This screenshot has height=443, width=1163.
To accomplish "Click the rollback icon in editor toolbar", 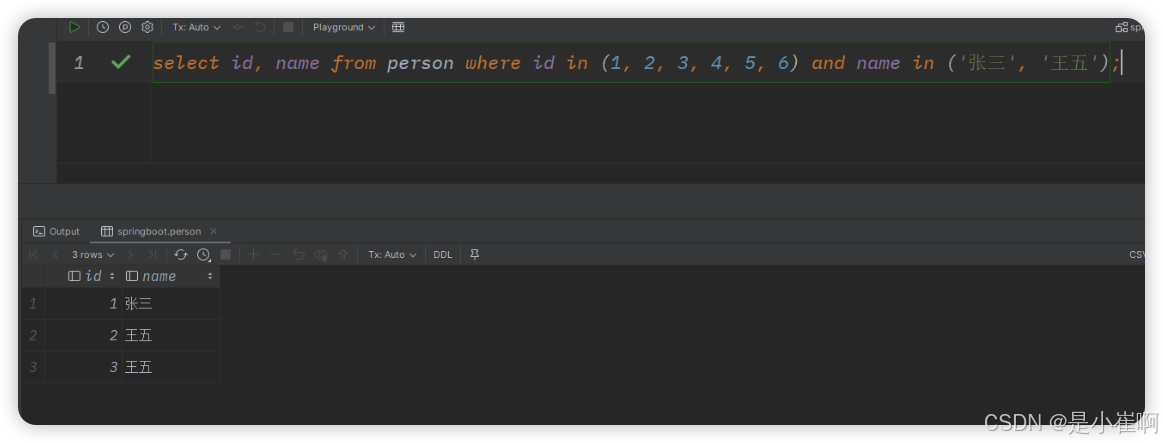I will coord(260,27).
